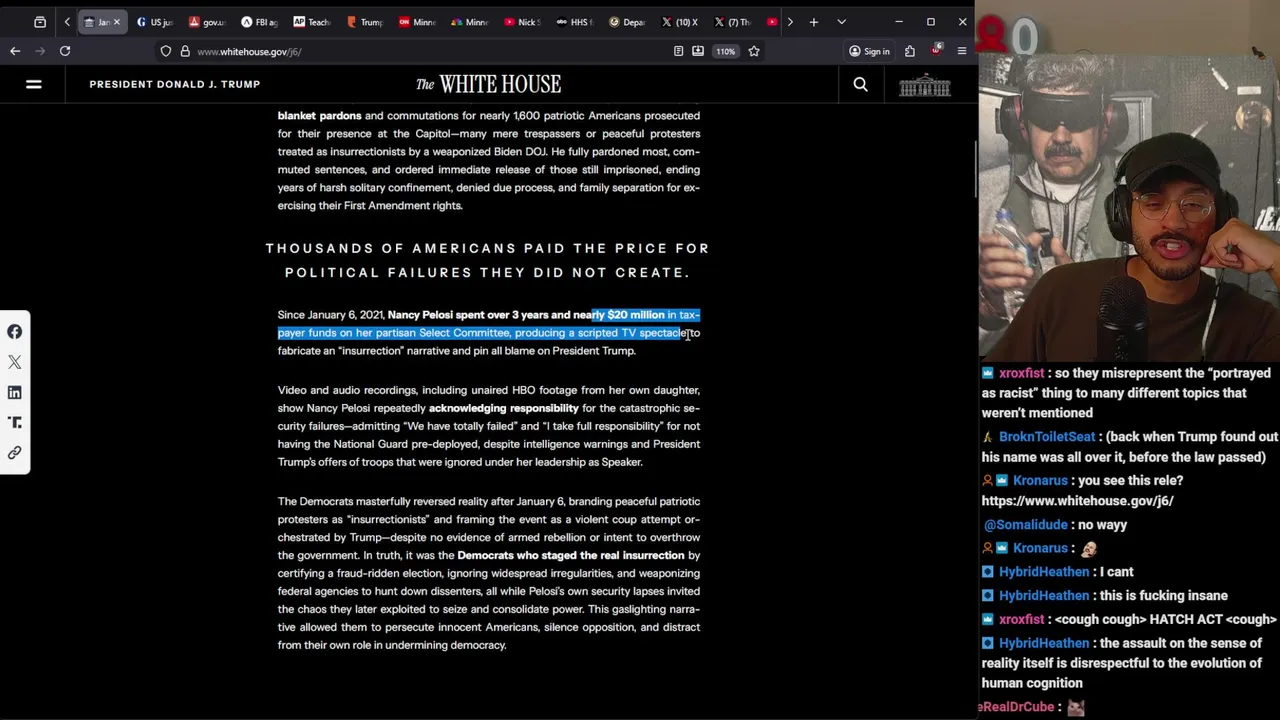Click the page's vertical scrollbar thumb
The height and width of the screenshot is (720, 1280).
(x=975, y=170)
